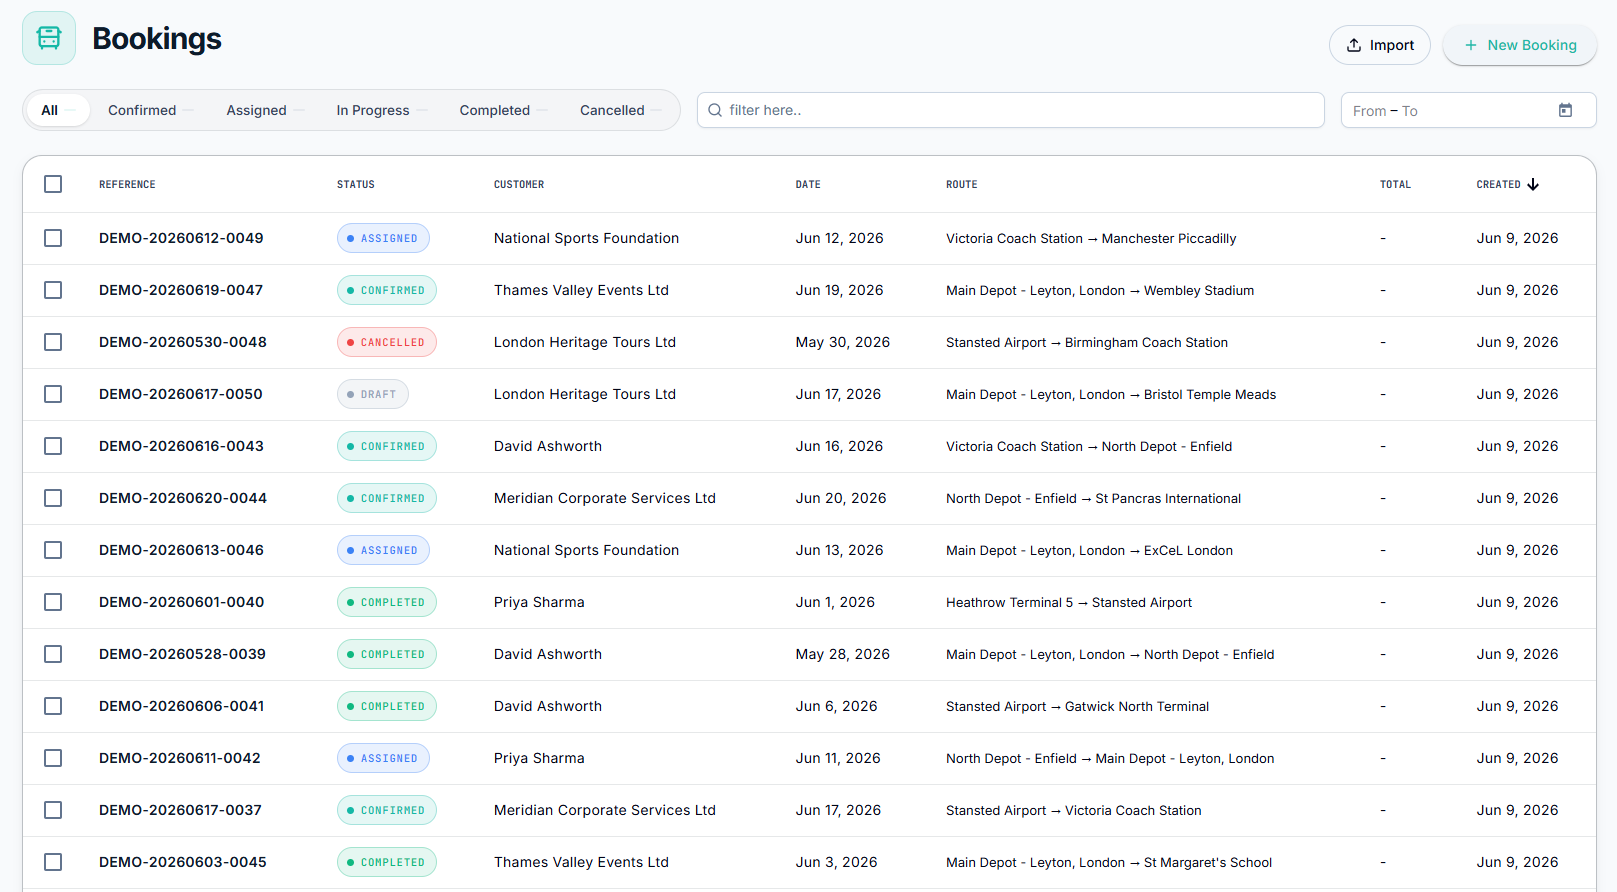Tick the checkbox for DEMO-20260617-0037
This screenshot has width=1617, height=892.
coord(53,810)
